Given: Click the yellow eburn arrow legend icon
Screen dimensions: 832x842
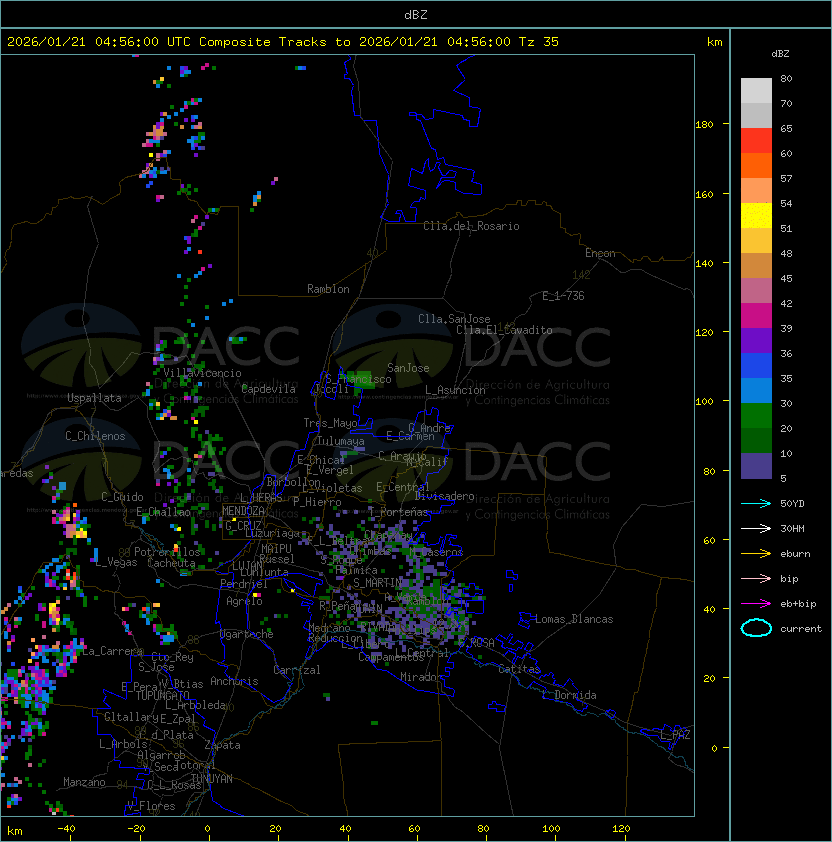Looking at the screenshot, I should point(756,554).
